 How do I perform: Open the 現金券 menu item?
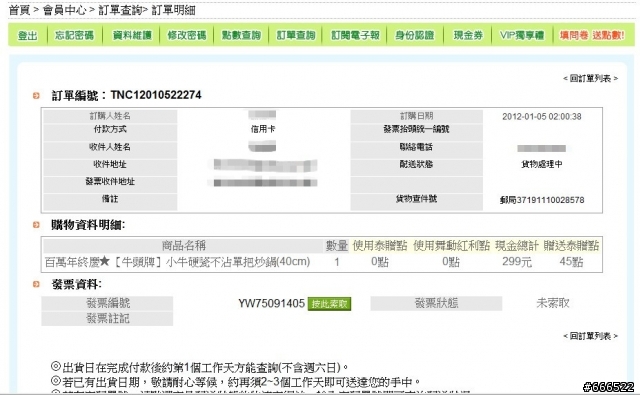468,36
